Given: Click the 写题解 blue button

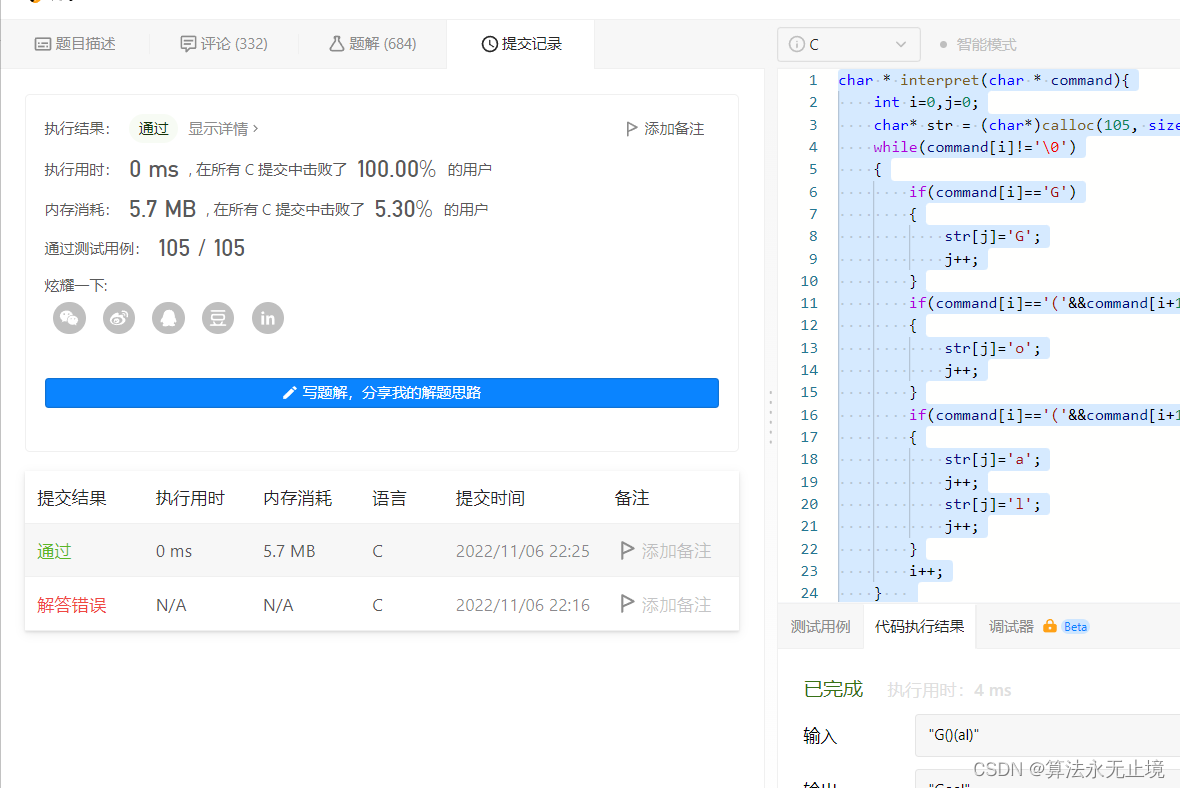Looking at the screenshot, I should pyautogui.click(x=381, y=392).
